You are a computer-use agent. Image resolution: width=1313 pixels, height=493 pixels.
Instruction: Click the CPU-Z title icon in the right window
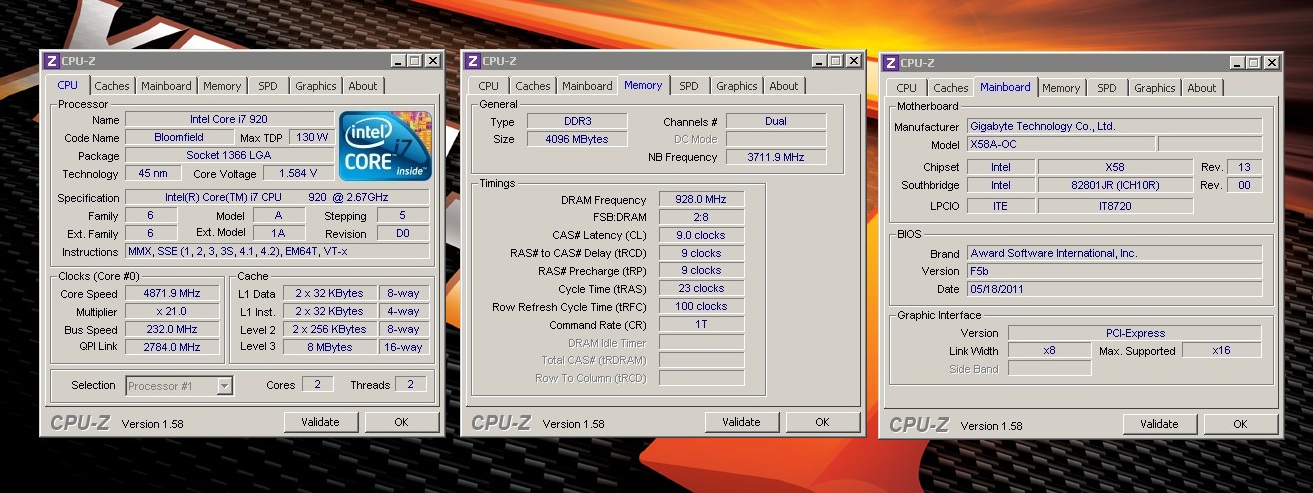pos(891,63)
